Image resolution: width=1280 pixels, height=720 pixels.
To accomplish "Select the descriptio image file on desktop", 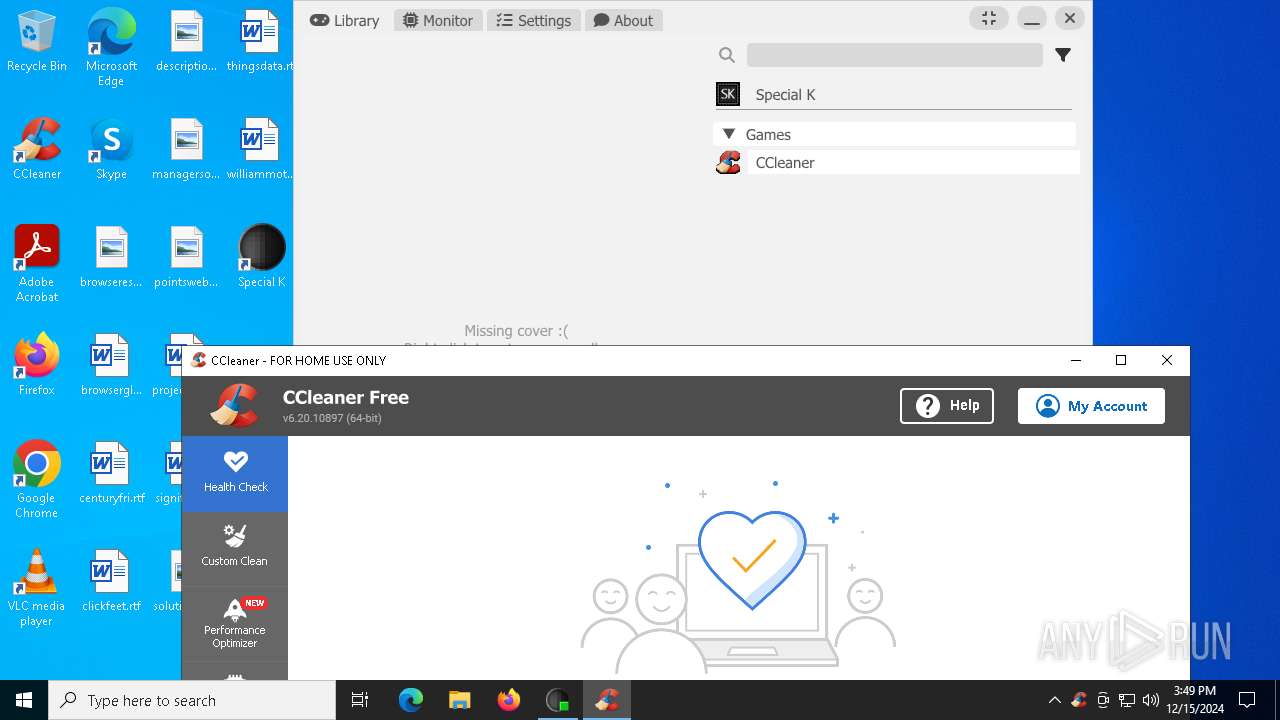I will 186,42.
